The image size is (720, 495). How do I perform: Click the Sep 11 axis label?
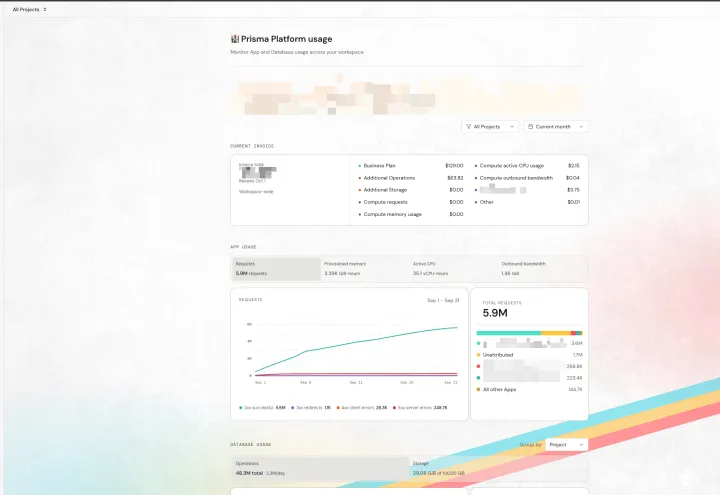click(356, 382)
